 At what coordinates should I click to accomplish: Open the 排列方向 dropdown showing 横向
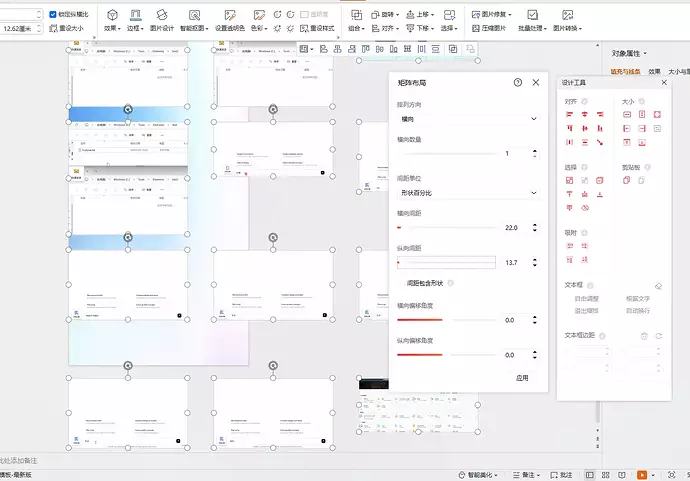(467, 119)
